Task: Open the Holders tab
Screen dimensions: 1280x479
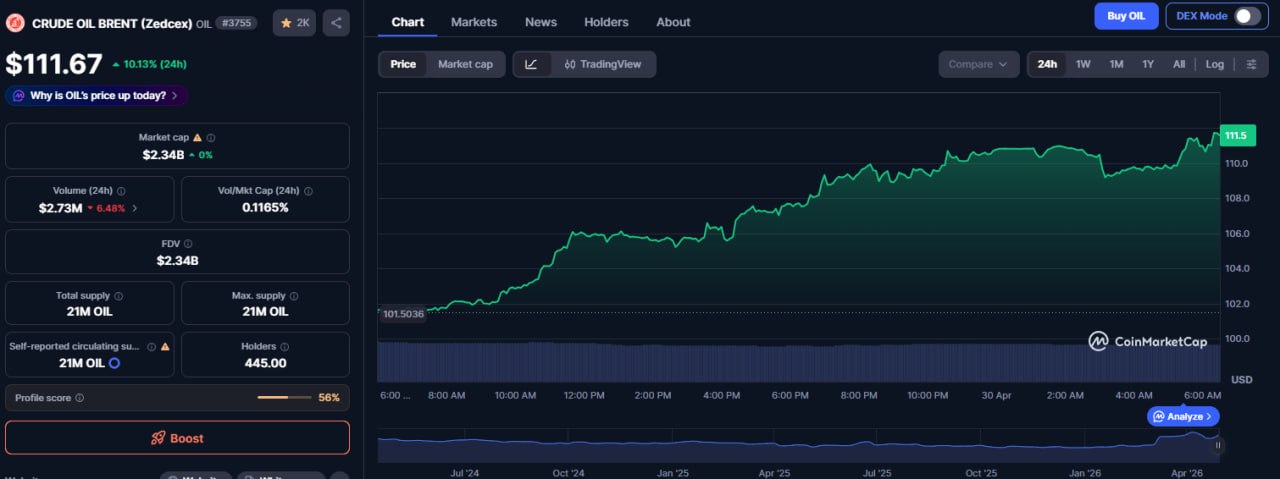Action: coord(606,22)
